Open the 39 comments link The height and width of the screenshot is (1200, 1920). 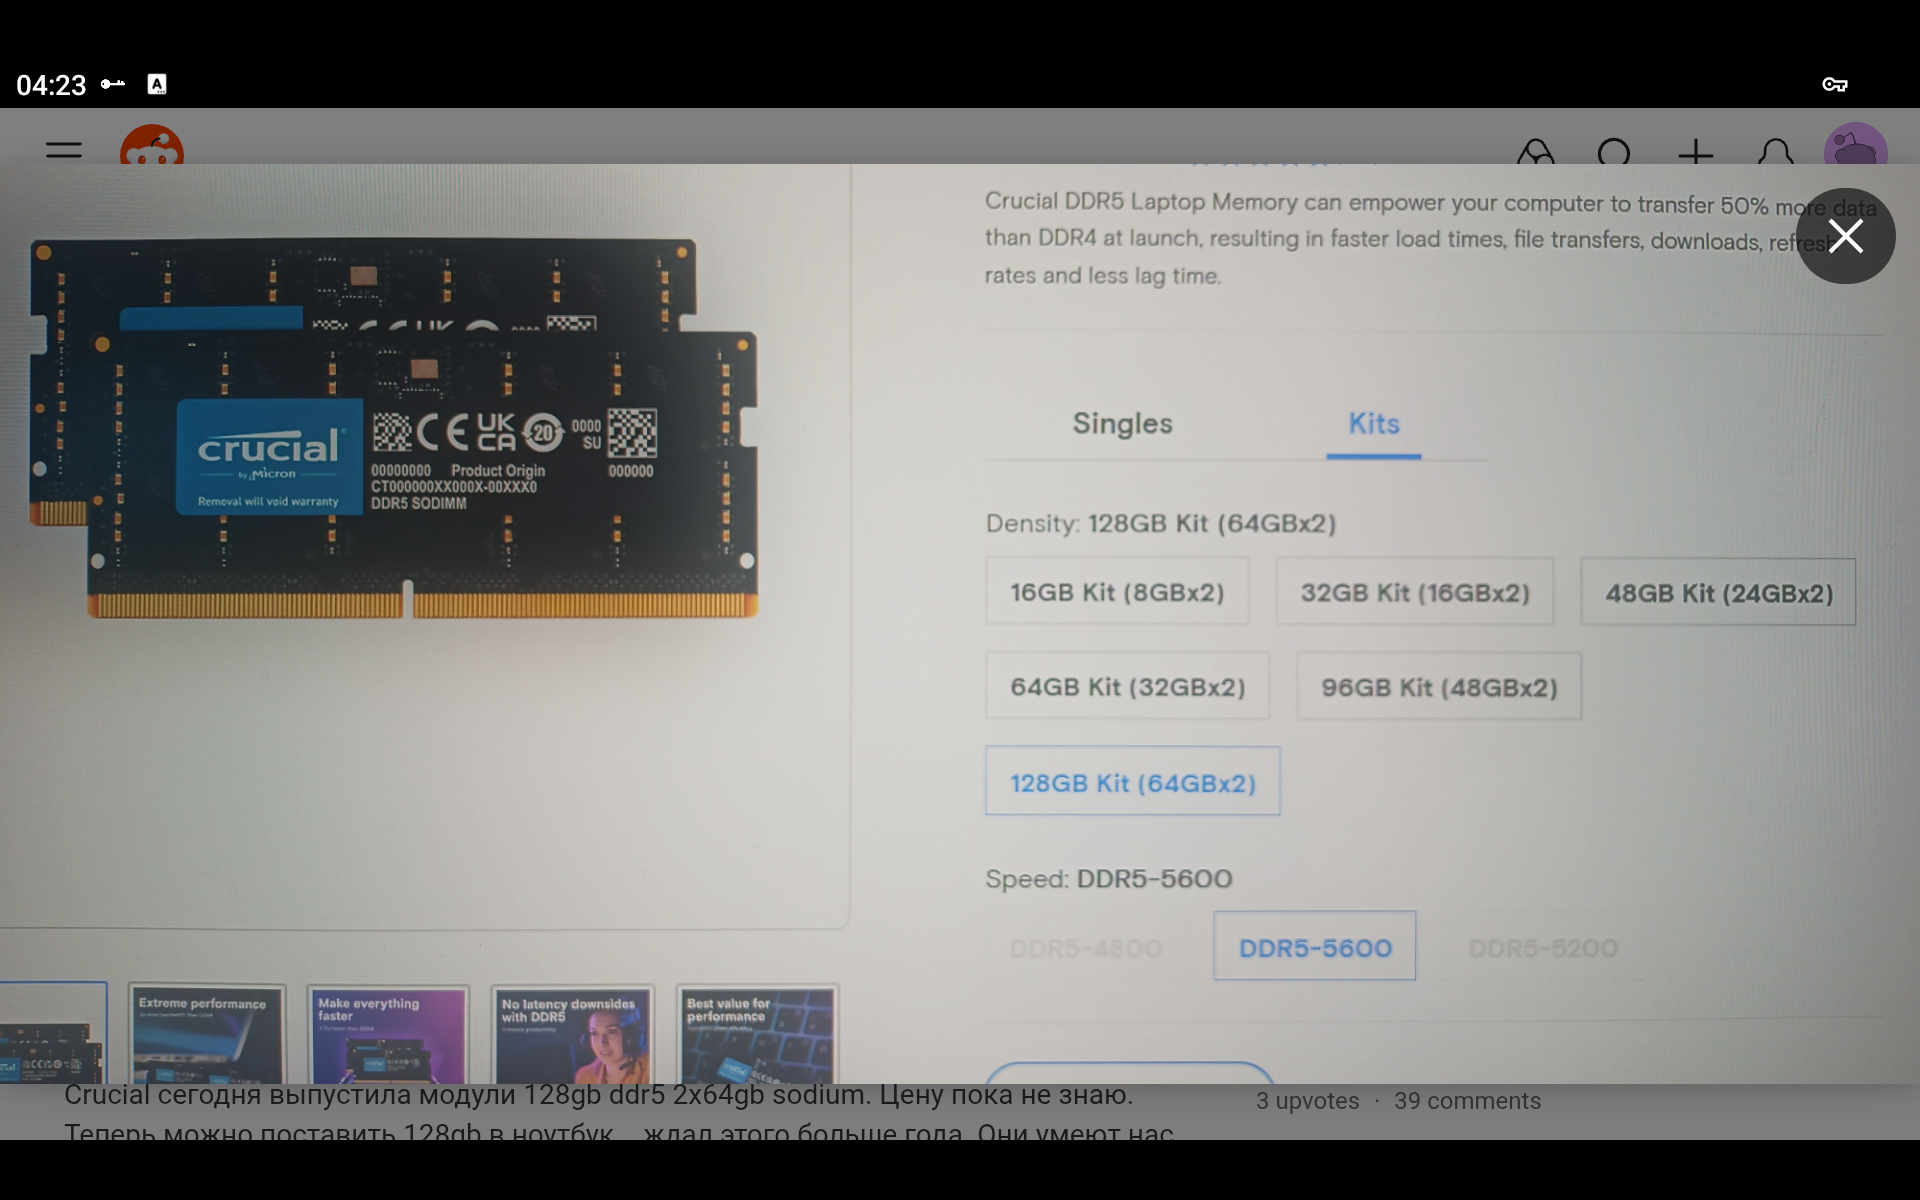click(x=1467, y=1101)
